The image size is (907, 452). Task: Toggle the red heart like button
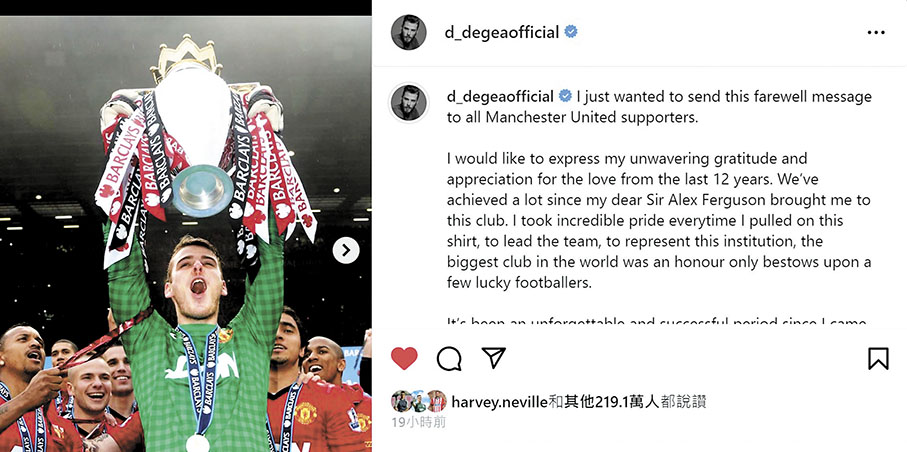pos(404,358)
